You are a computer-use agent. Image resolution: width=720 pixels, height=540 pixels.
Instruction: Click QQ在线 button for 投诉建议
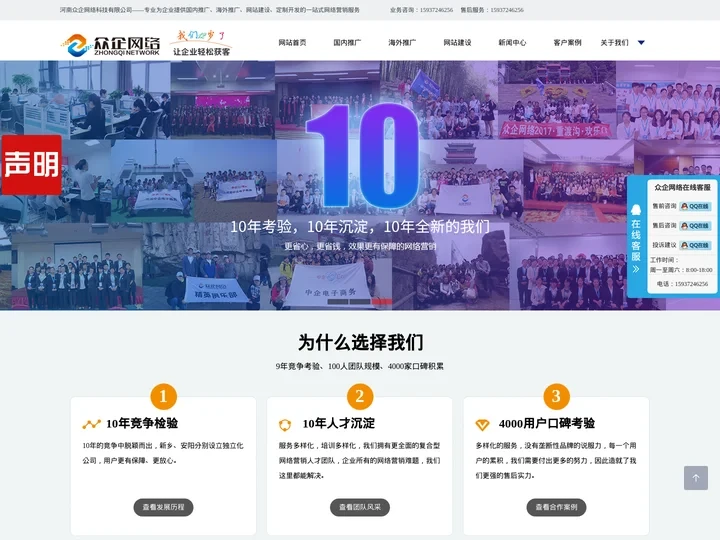(x=695, y=245)
